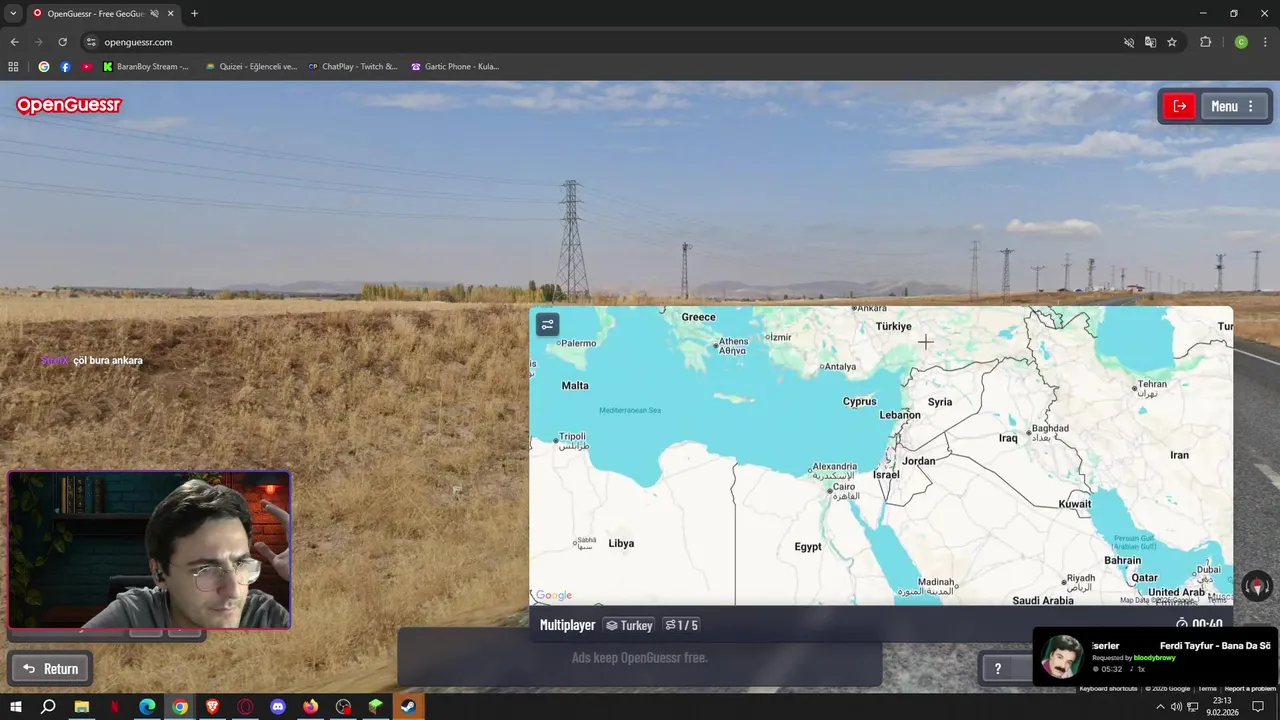
Task: Click the translate page icon
Action: [x=1150, y=42]
